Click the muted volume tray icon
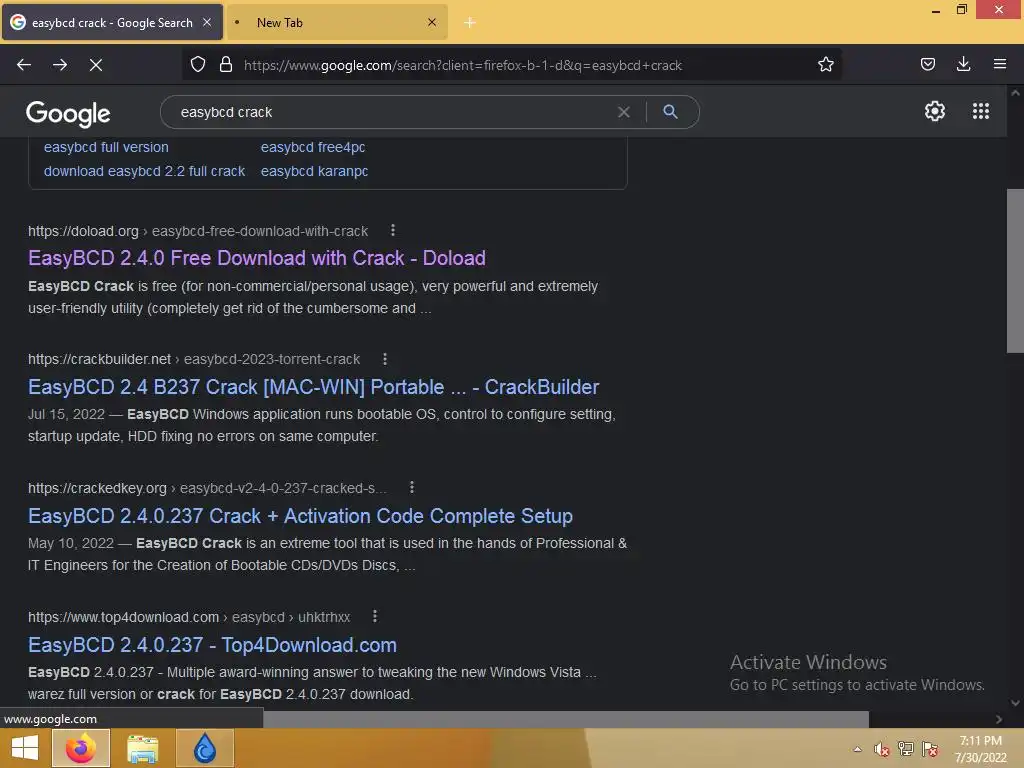The height and width of the screenshot is (768, 1024). pos(881,749)
